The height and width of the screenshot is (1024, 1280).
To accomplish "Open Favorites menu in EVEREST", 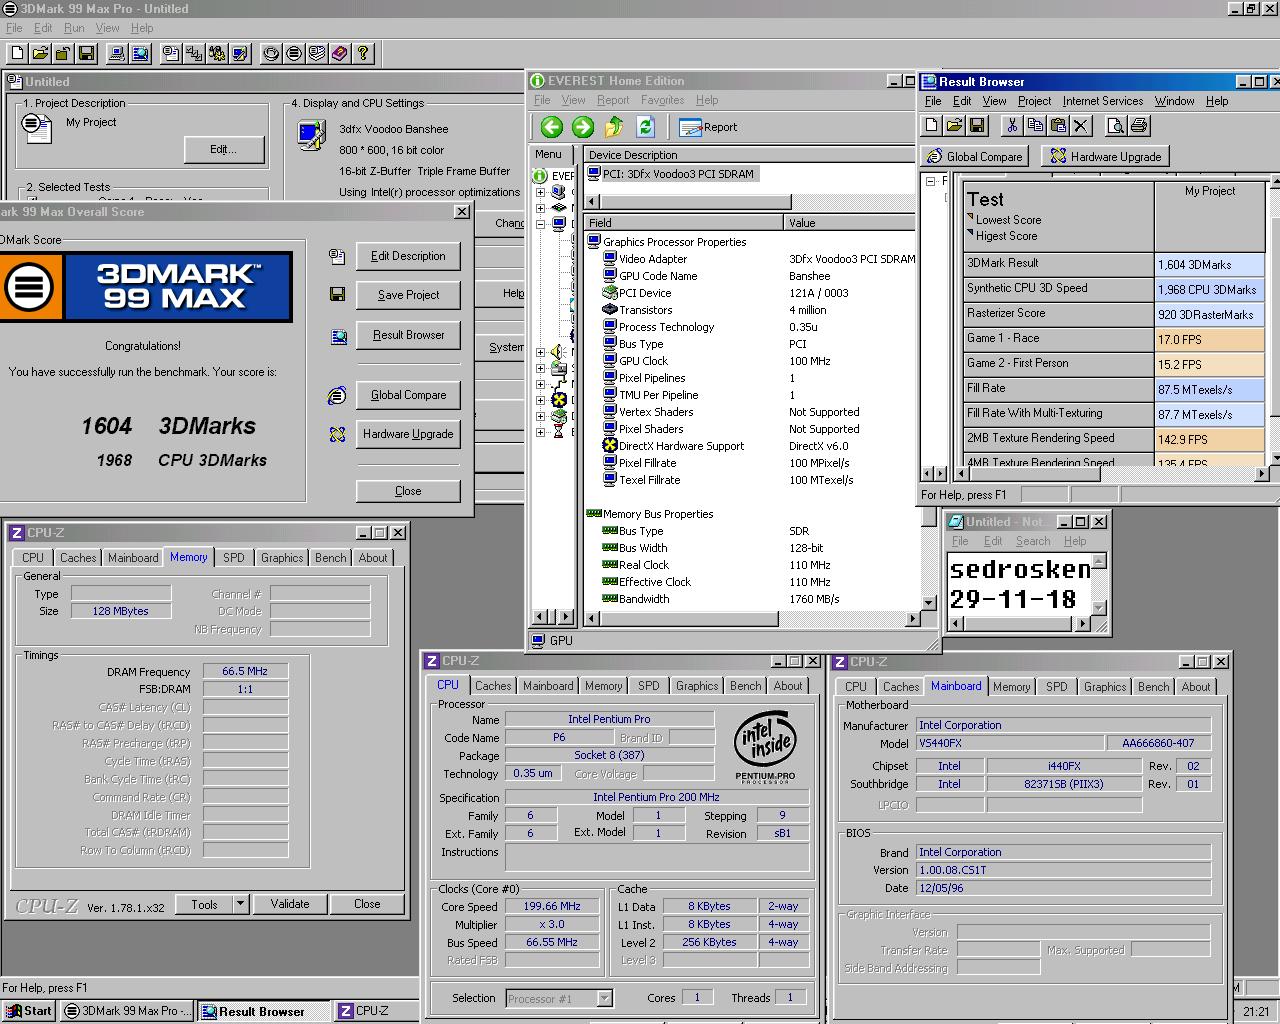I will coord(662,100).
